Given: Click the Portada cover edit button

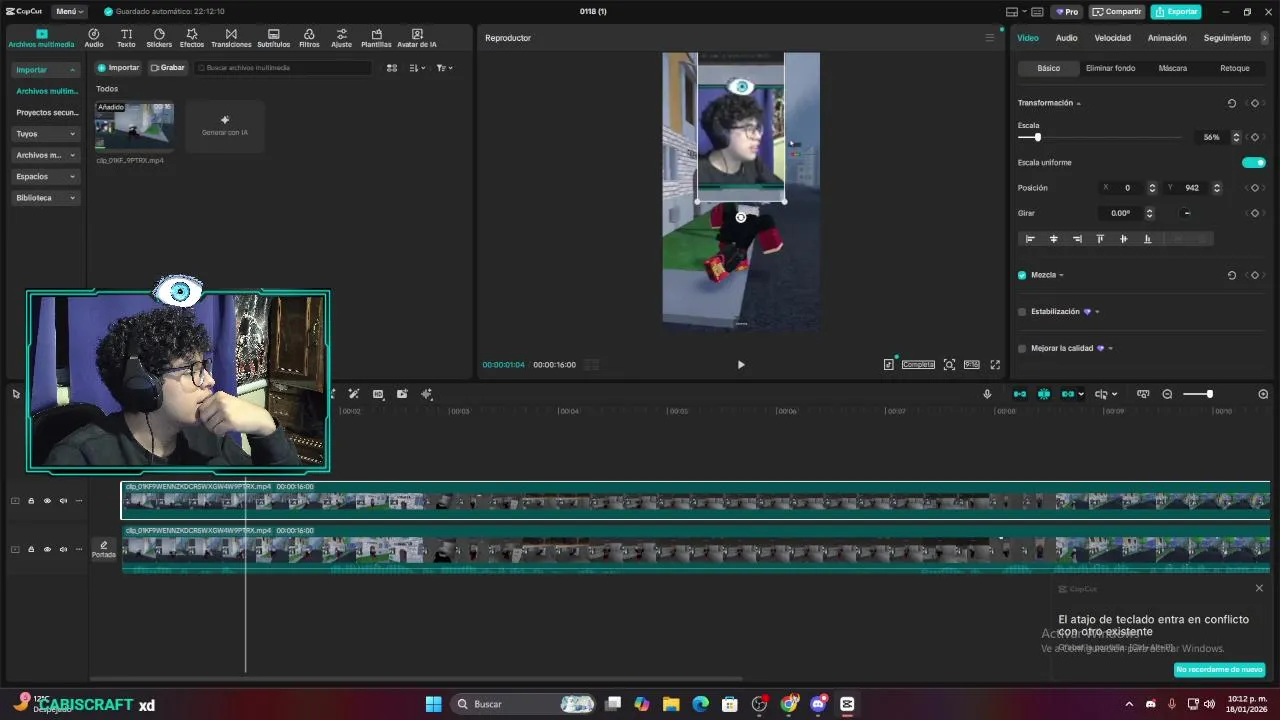Looking at the screenshot, I should point(104,549).
